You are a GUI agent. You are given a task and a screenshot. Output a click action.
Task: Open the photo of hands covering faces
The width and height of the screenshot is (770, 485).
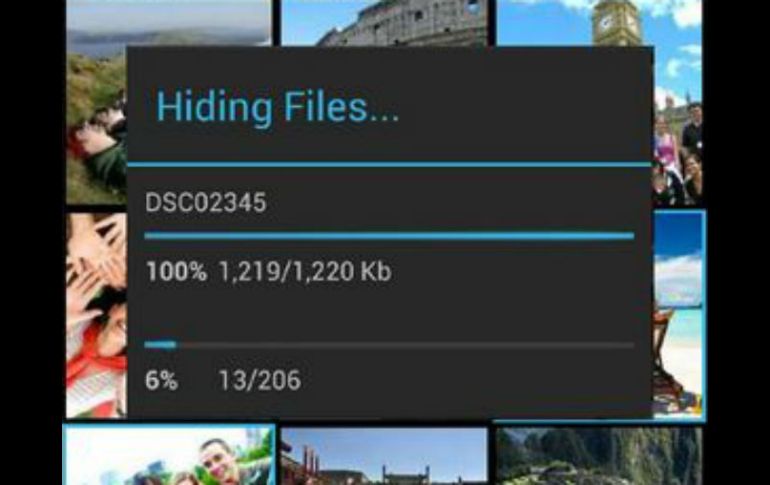[x=96, y=315]
